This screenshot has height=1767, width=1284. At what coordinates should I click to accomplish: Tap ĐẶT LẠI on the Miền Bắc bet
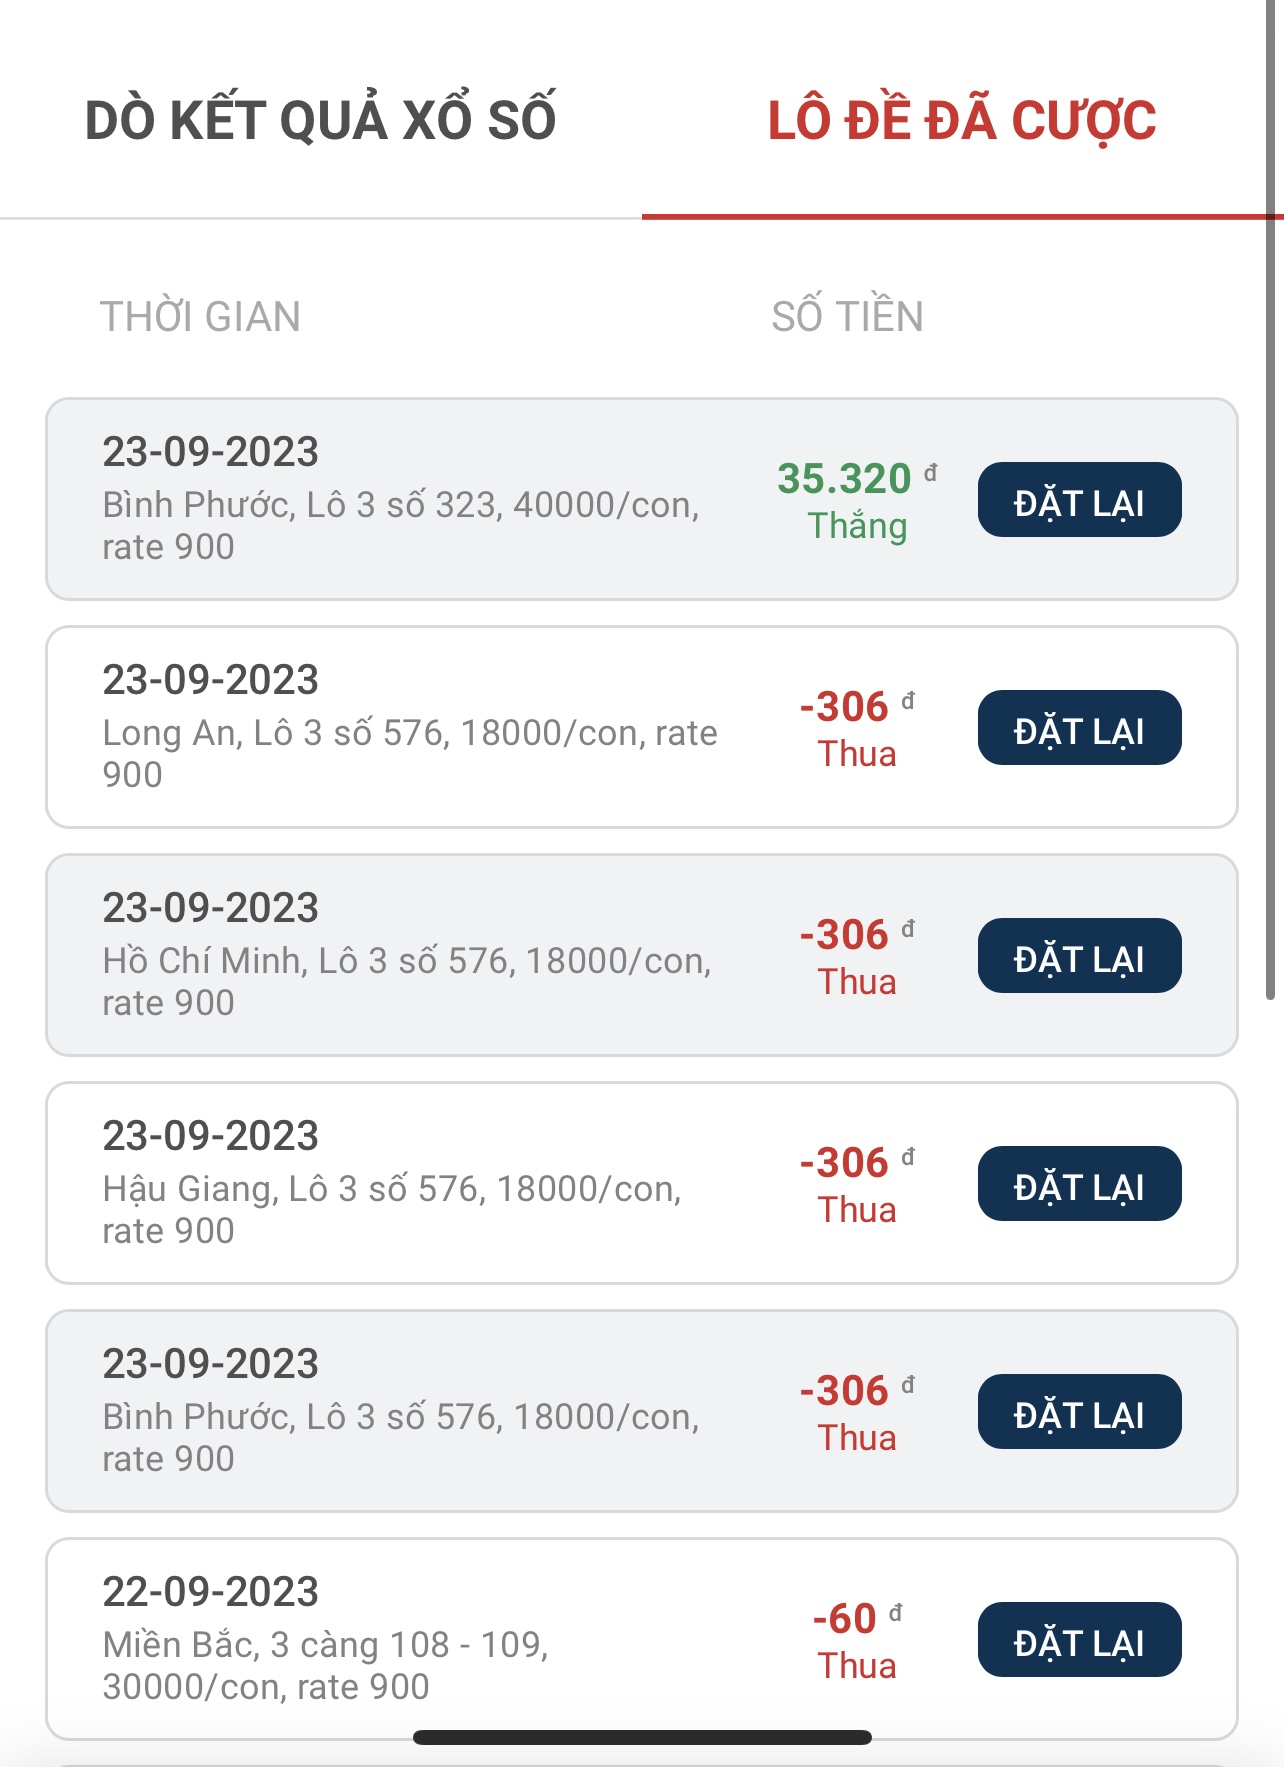click(1079, 1640)
